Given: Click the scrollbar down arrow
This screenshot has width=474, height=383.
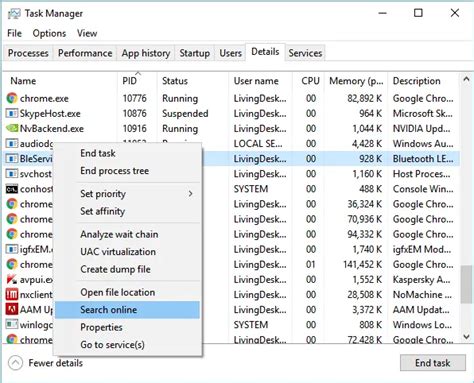Looking at the screenshot, I should tap(466, 337).
